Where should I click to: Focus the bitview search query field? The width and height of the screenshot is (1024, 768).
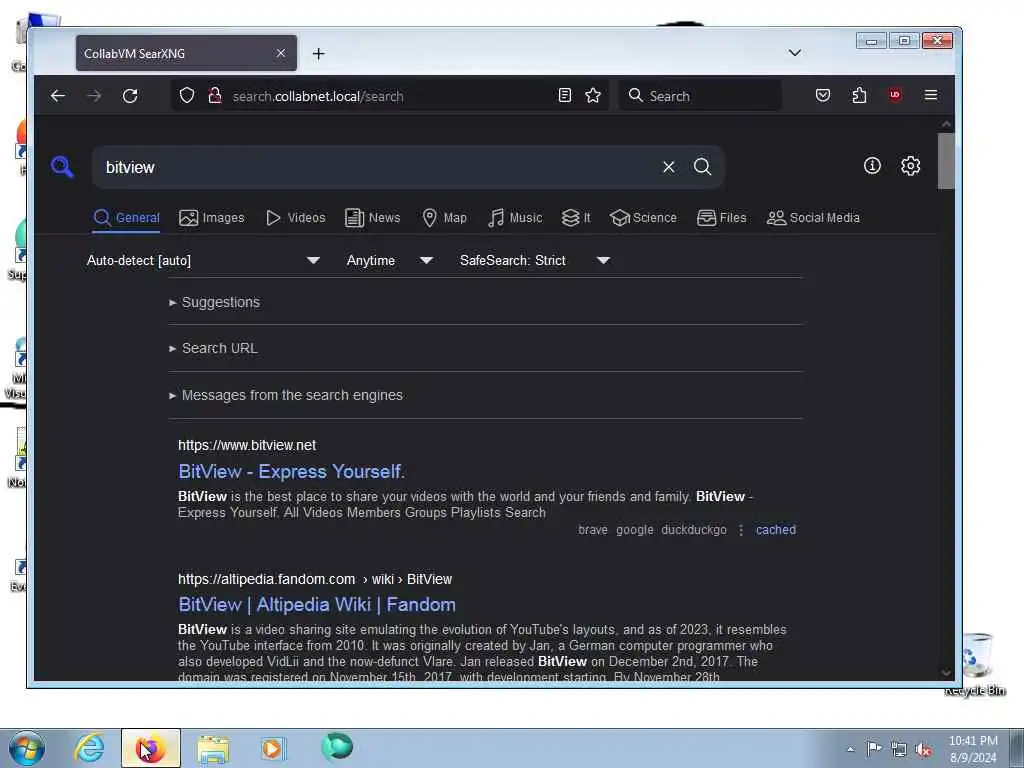click(379, 167)
